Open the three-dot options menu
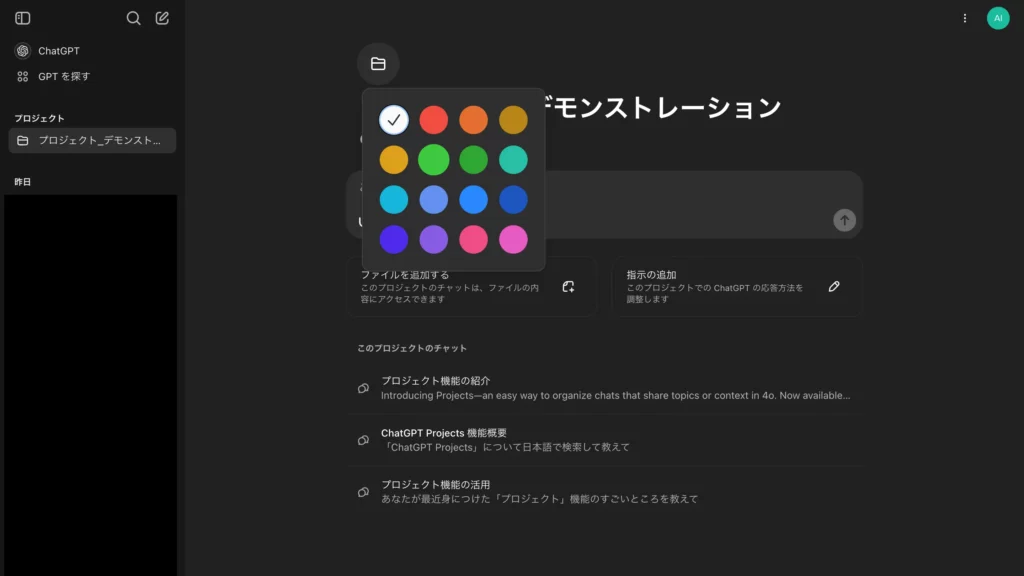 tap(964, 18)
